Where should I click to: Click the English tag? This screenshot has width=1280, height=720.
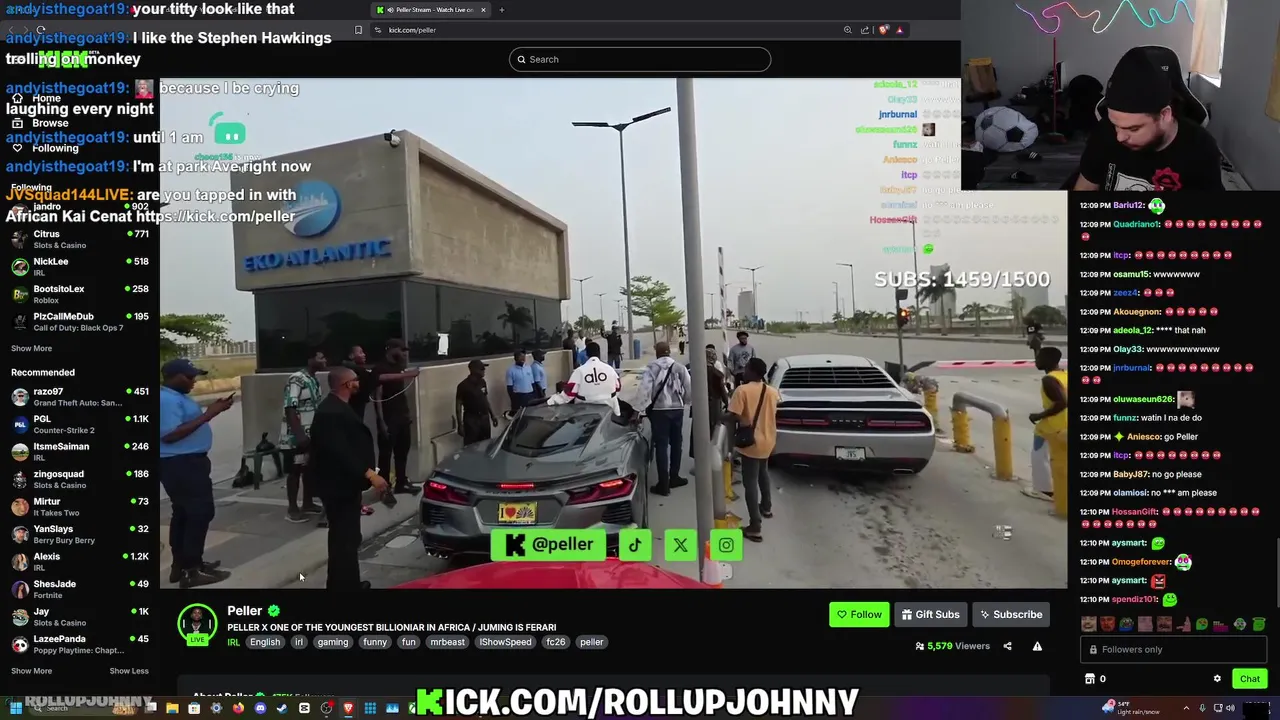point(265,642)
